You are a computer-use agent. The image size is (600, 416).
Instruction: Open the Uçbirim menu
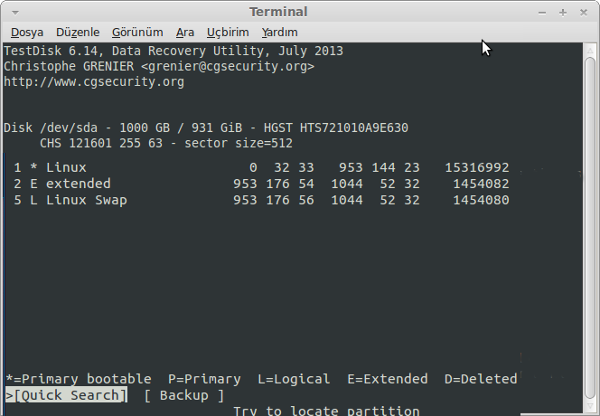point(228,33)
